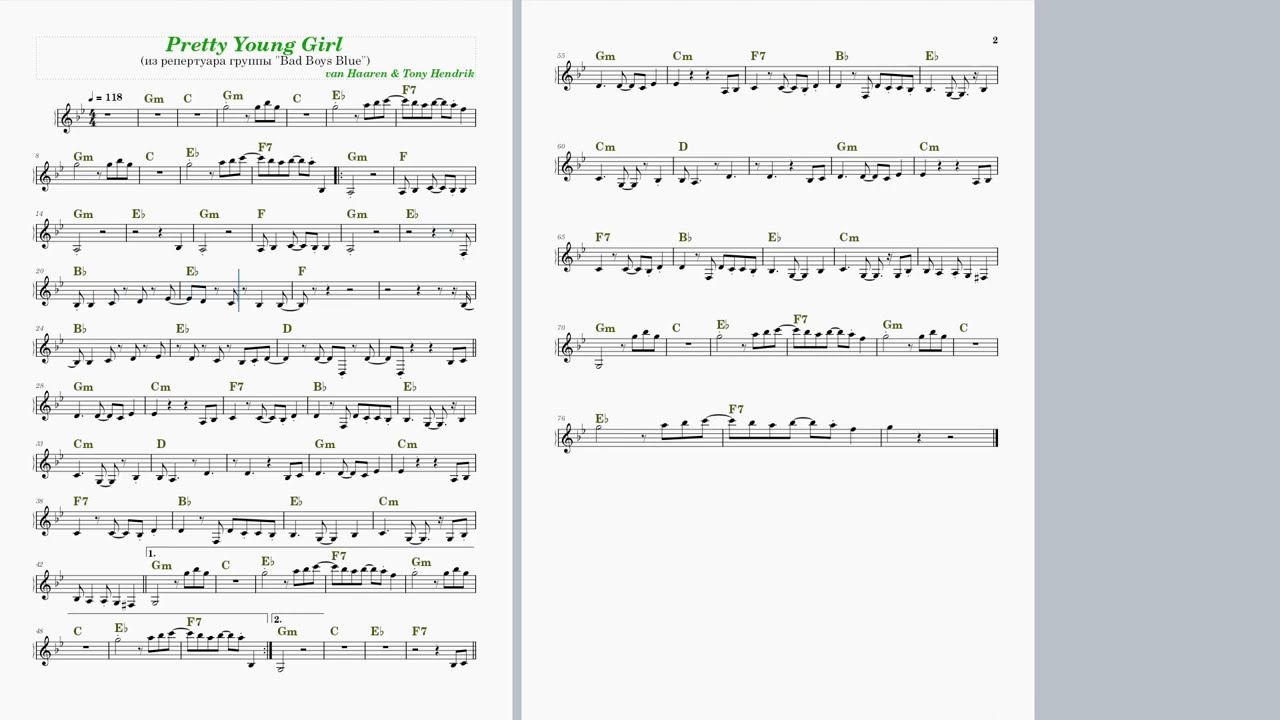Select the "Bad Boys Blue" subtitle line

tap(255, 61)
